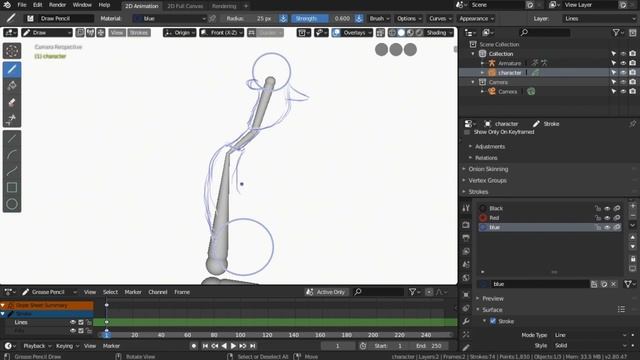The height and width of the screenshot is (360, 640).
Task: Toggle visibility of Lines layer in dope sheet
Action: click(x=73, y=322)
